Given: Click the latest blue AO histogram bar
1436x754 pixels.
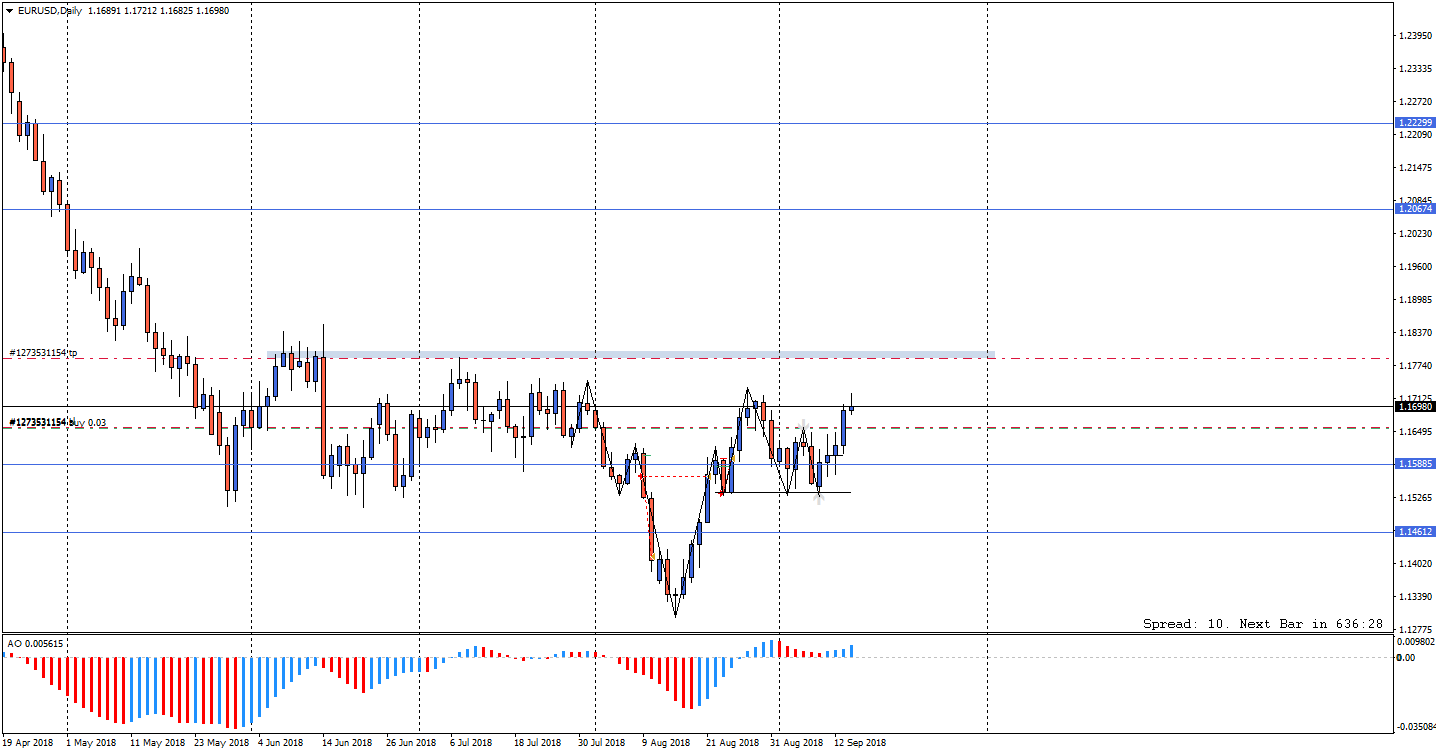Looking at the screenshot, I should pyautogui.click(x=852, y=651).
